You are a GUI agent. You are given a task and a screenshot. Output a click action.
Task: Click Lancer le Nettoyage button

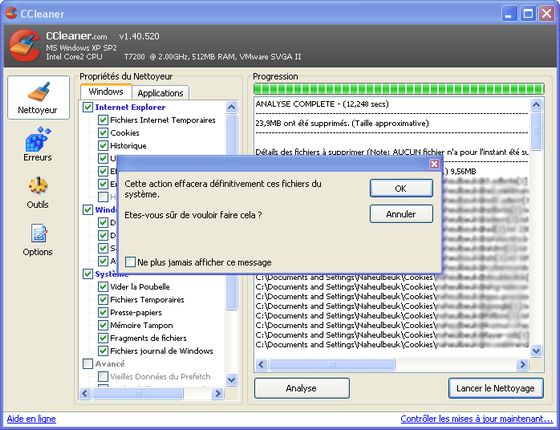(496, 388)
